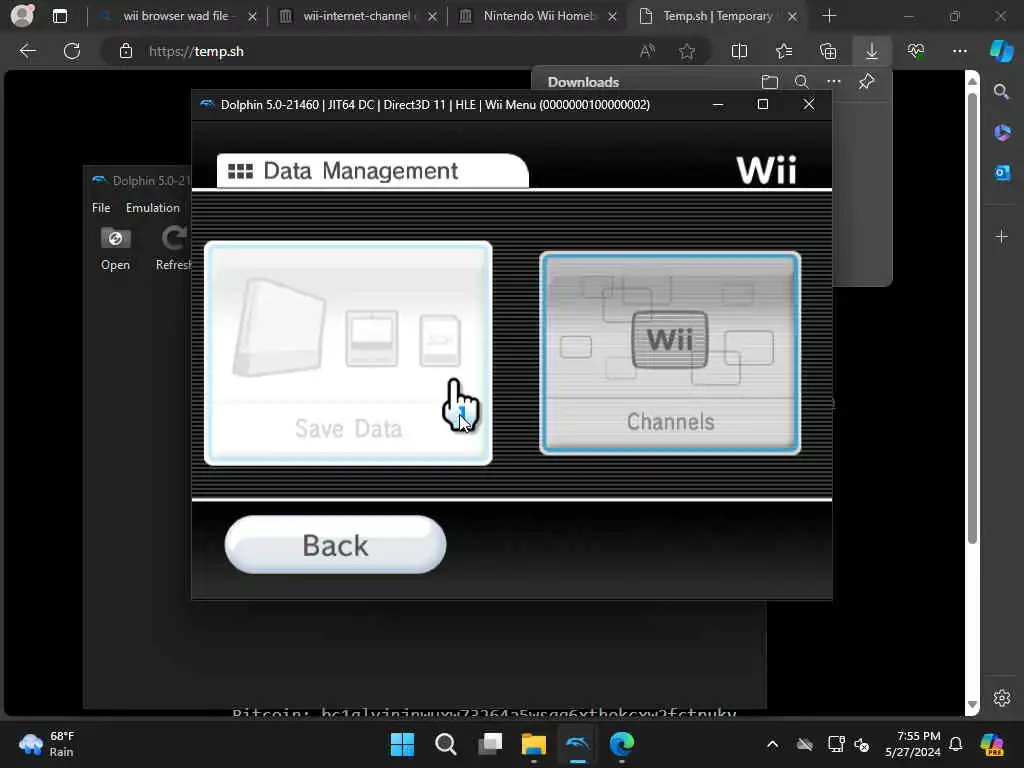Image resolution: width=1024 pixels, height=768 pixels.
Task: Open more options in Downloads panel
Action: coord(834,82)
